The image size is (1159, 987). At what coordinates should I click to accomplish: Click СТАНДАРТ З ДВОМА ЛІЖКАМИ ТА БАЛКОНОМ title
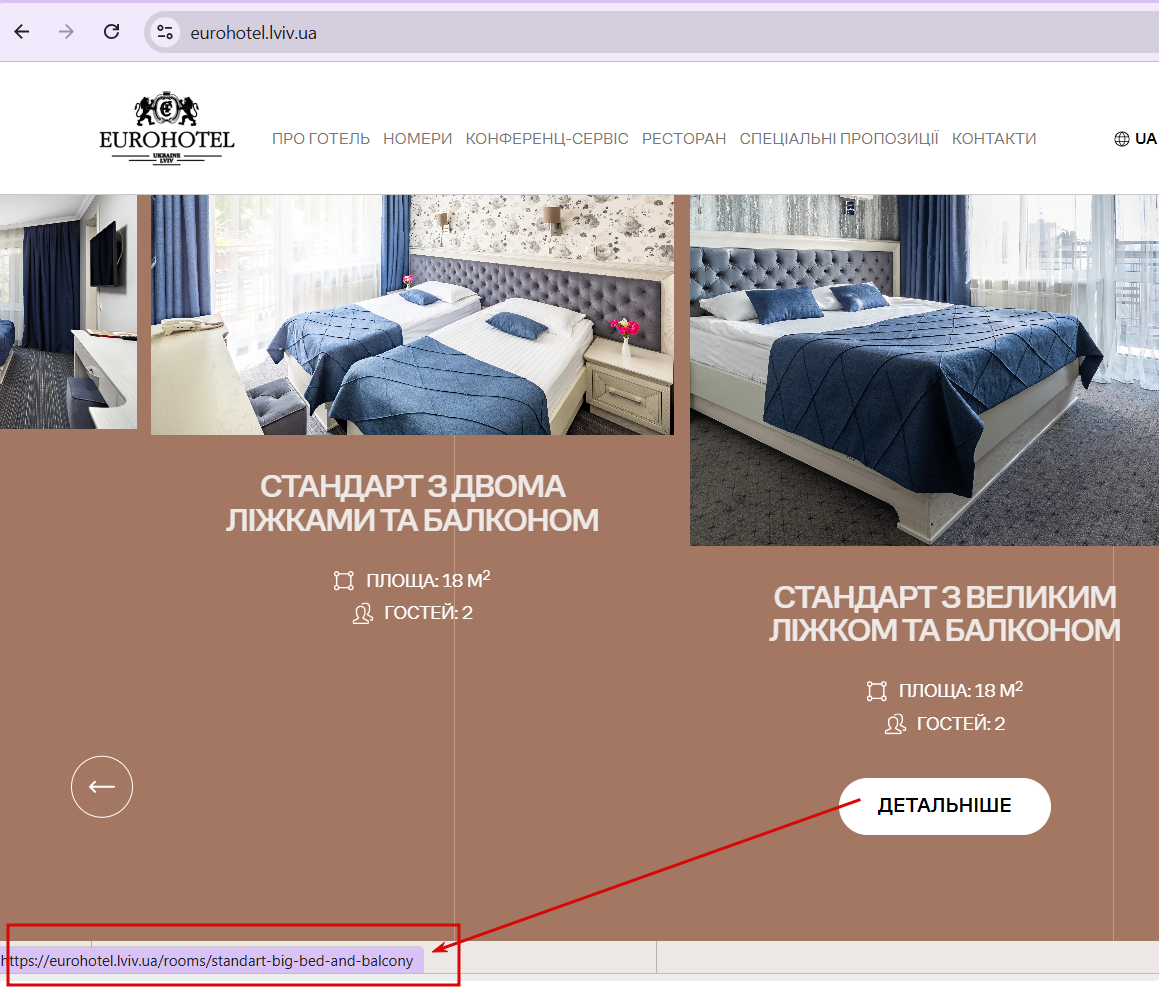coord(412,503)
